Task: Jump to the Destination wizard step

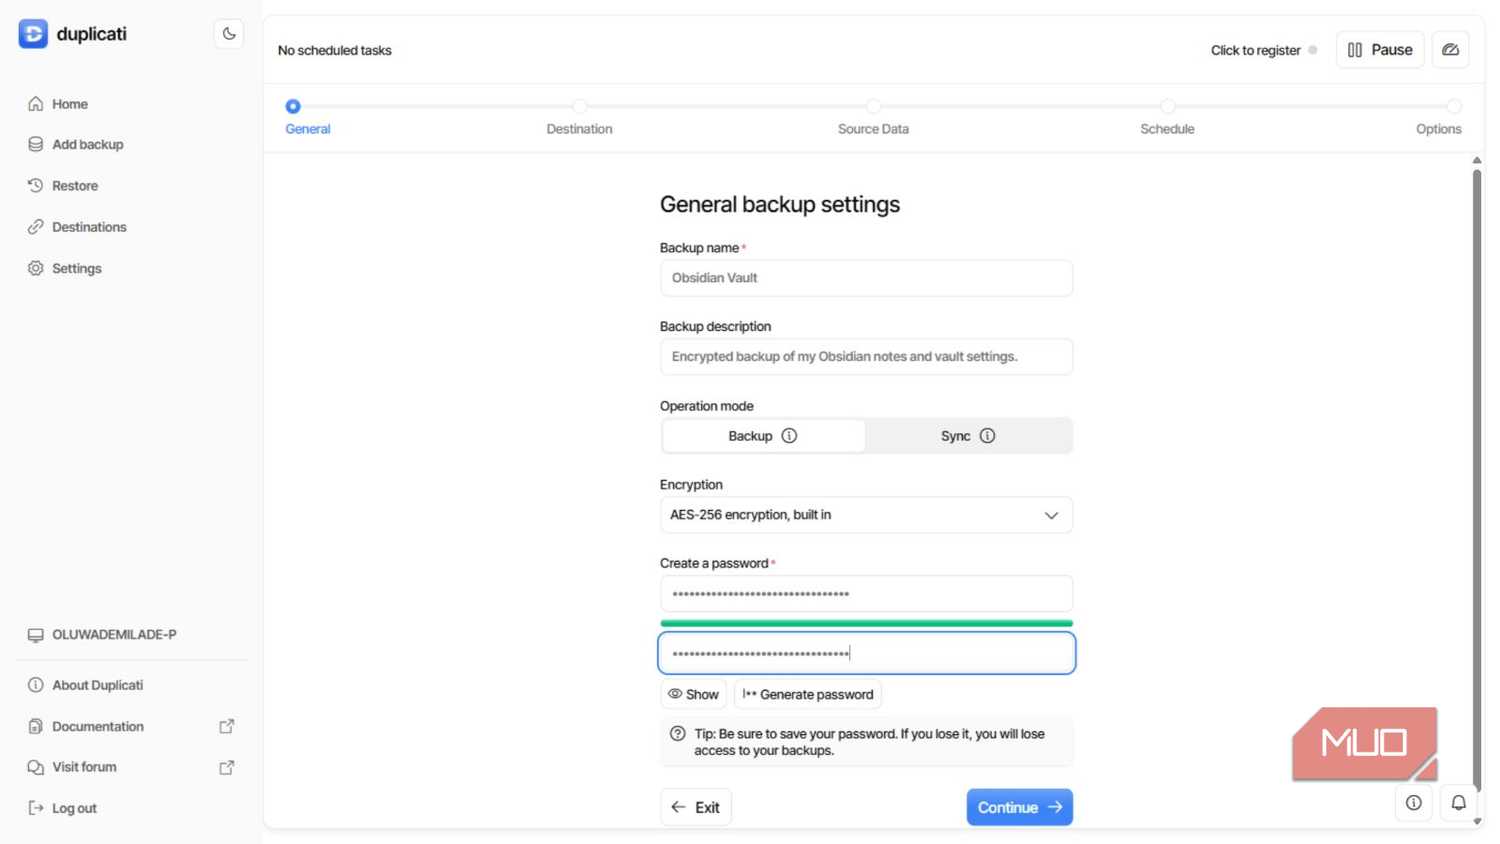Action: coord(580,118)
